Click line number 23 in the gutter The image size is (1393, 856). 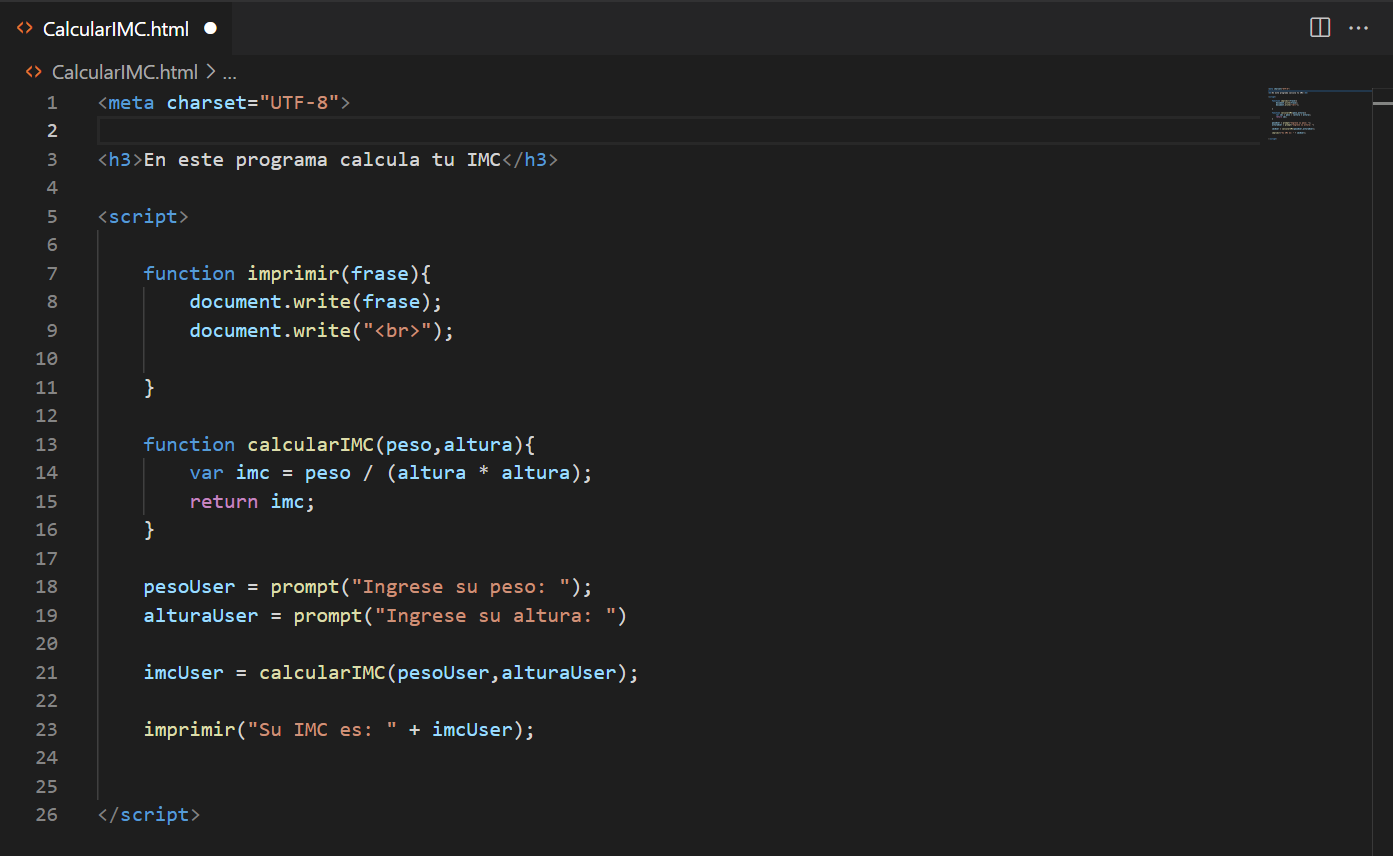coord(46,729)
